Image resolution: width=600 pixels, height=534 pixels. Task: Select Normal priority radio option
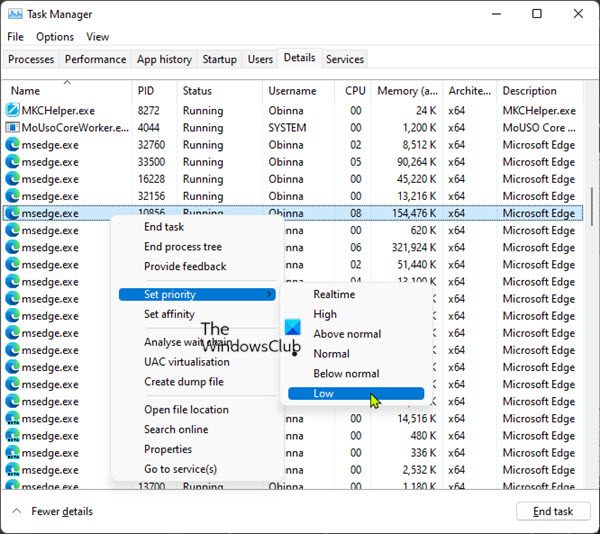pos(331,353)
